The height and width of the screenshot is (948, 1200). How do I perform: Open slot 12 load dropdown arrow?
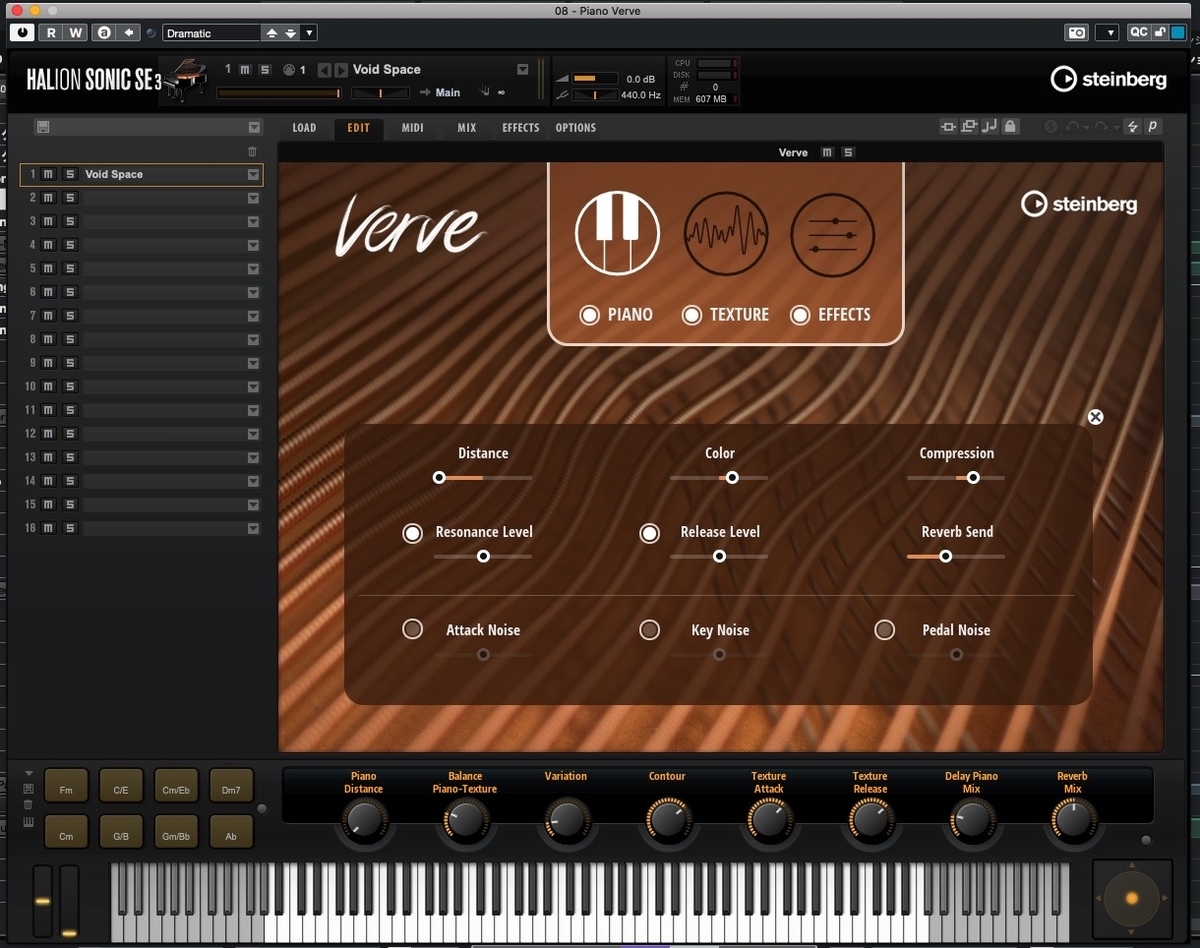[x=253, y=434]
